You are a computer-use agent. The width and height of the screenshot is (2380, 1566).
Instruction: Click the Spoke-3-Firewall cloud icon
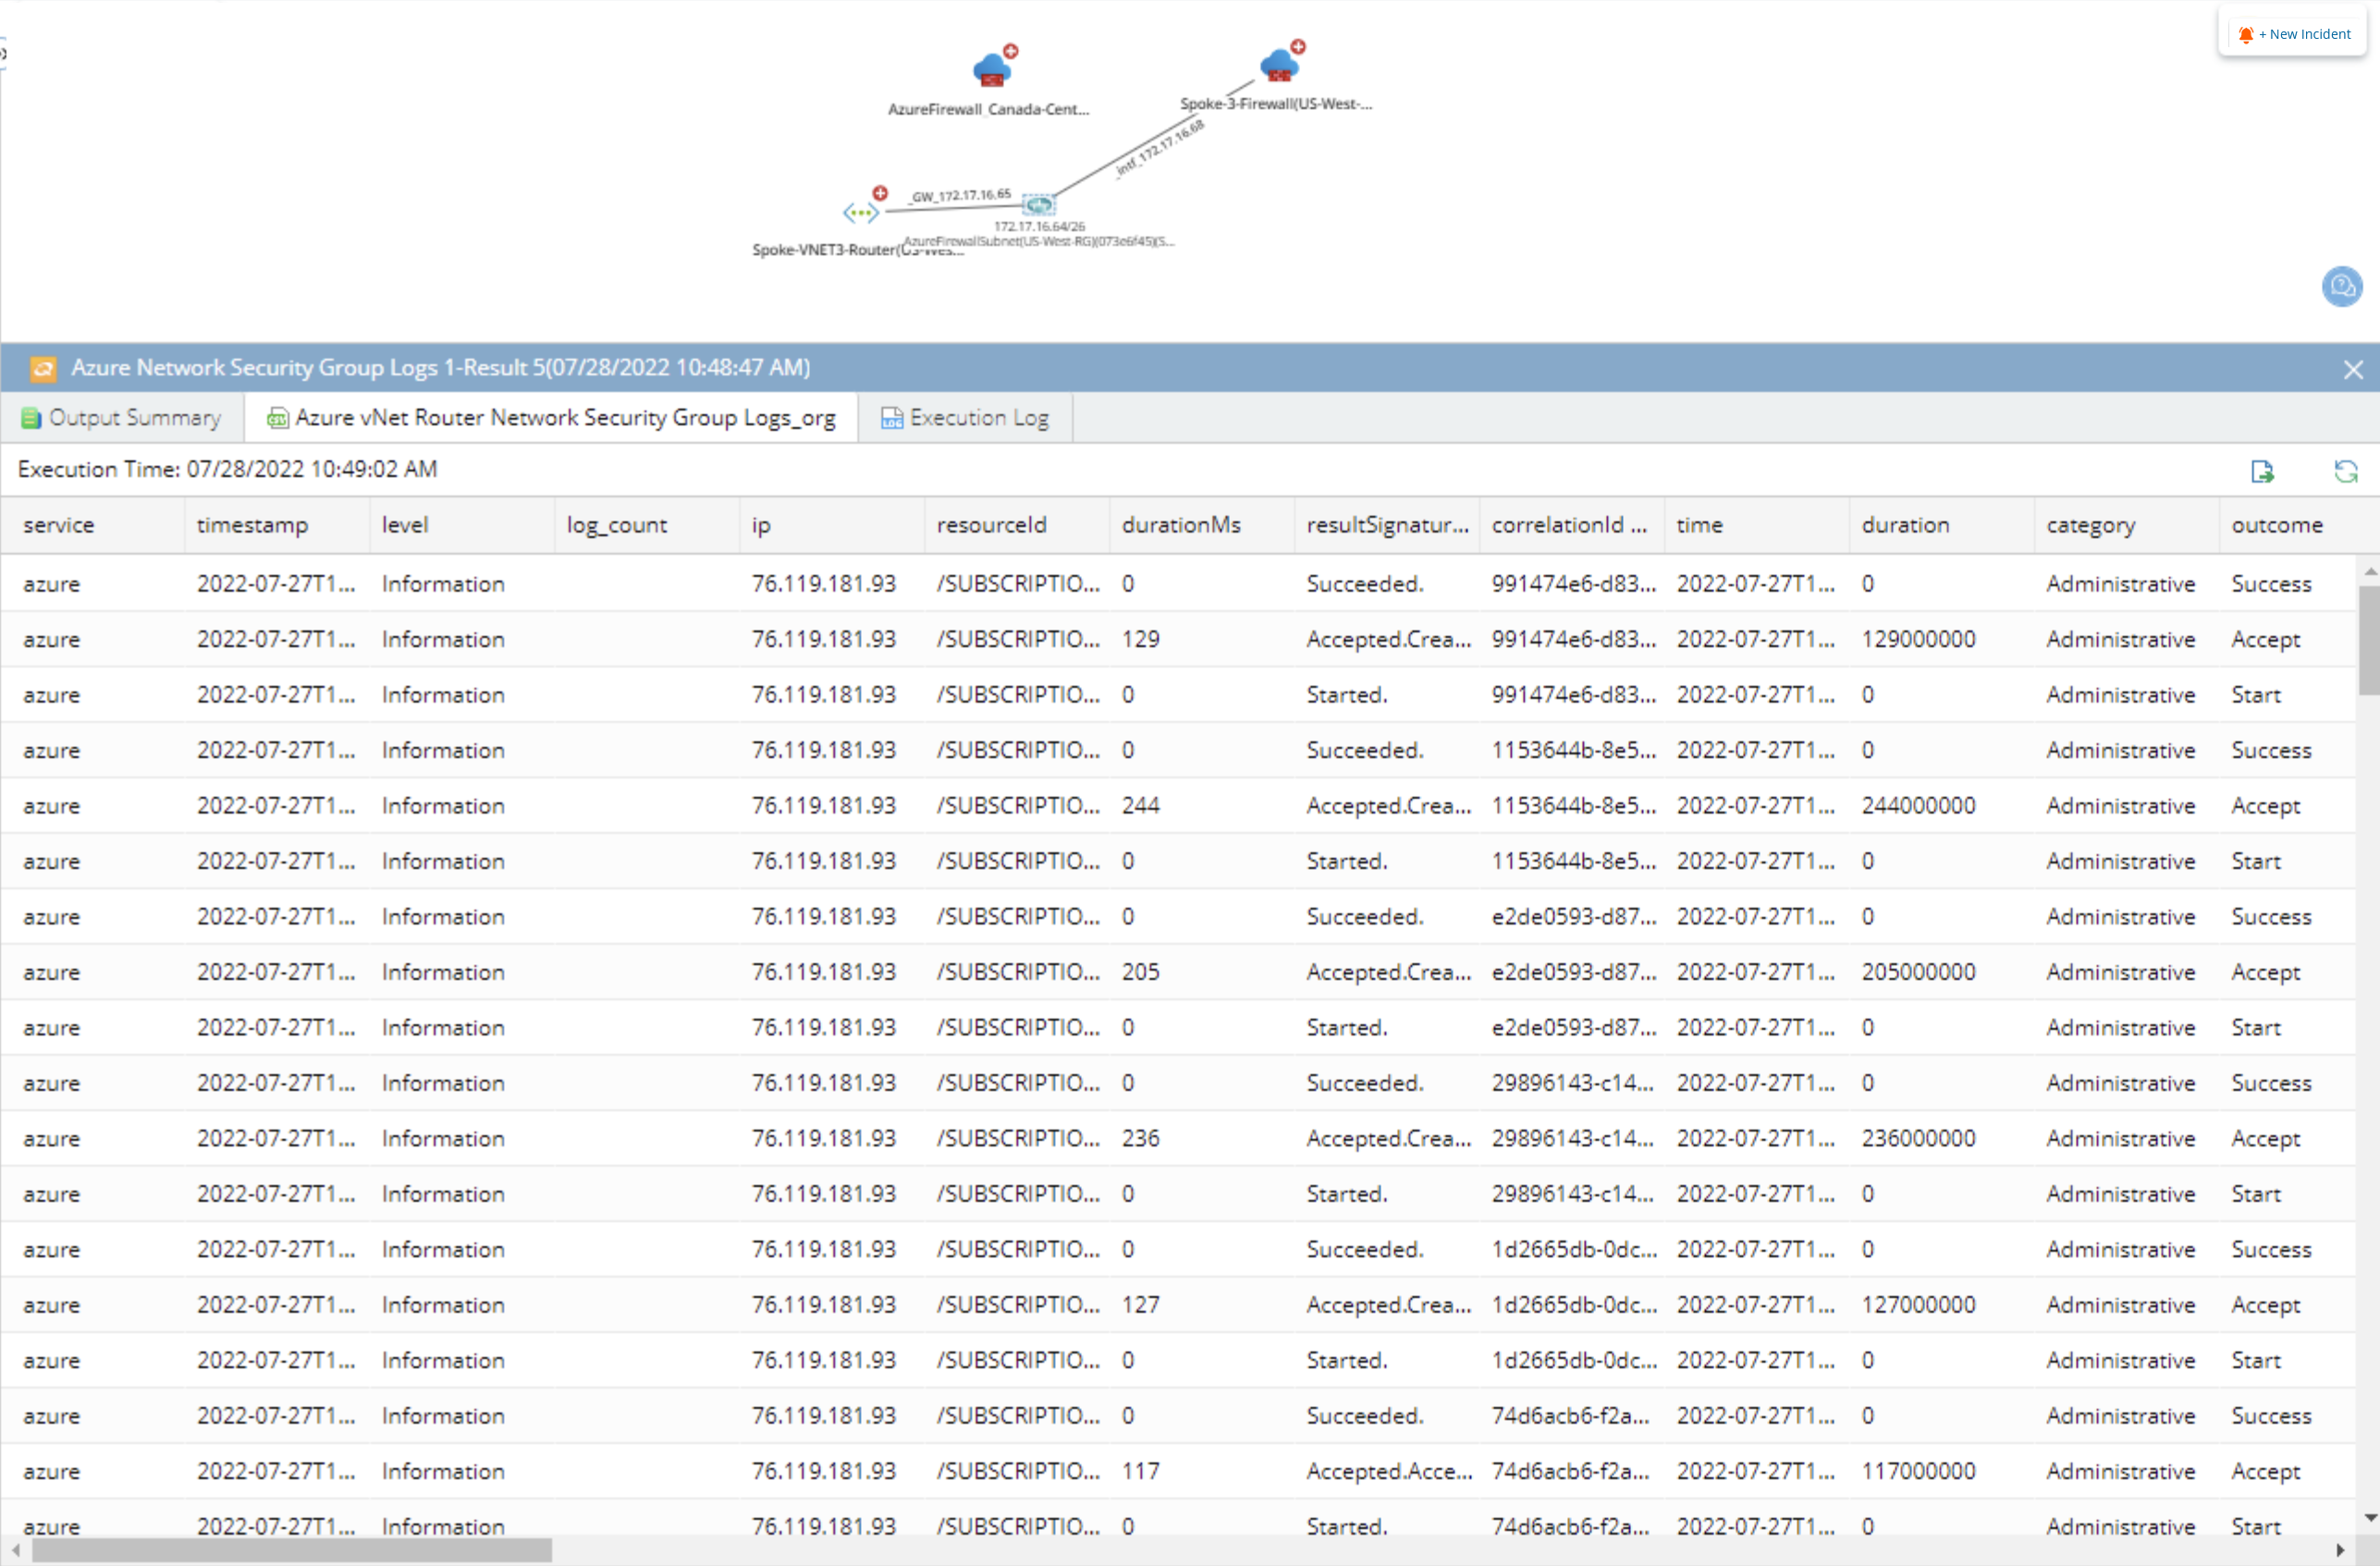[1278, 66]
